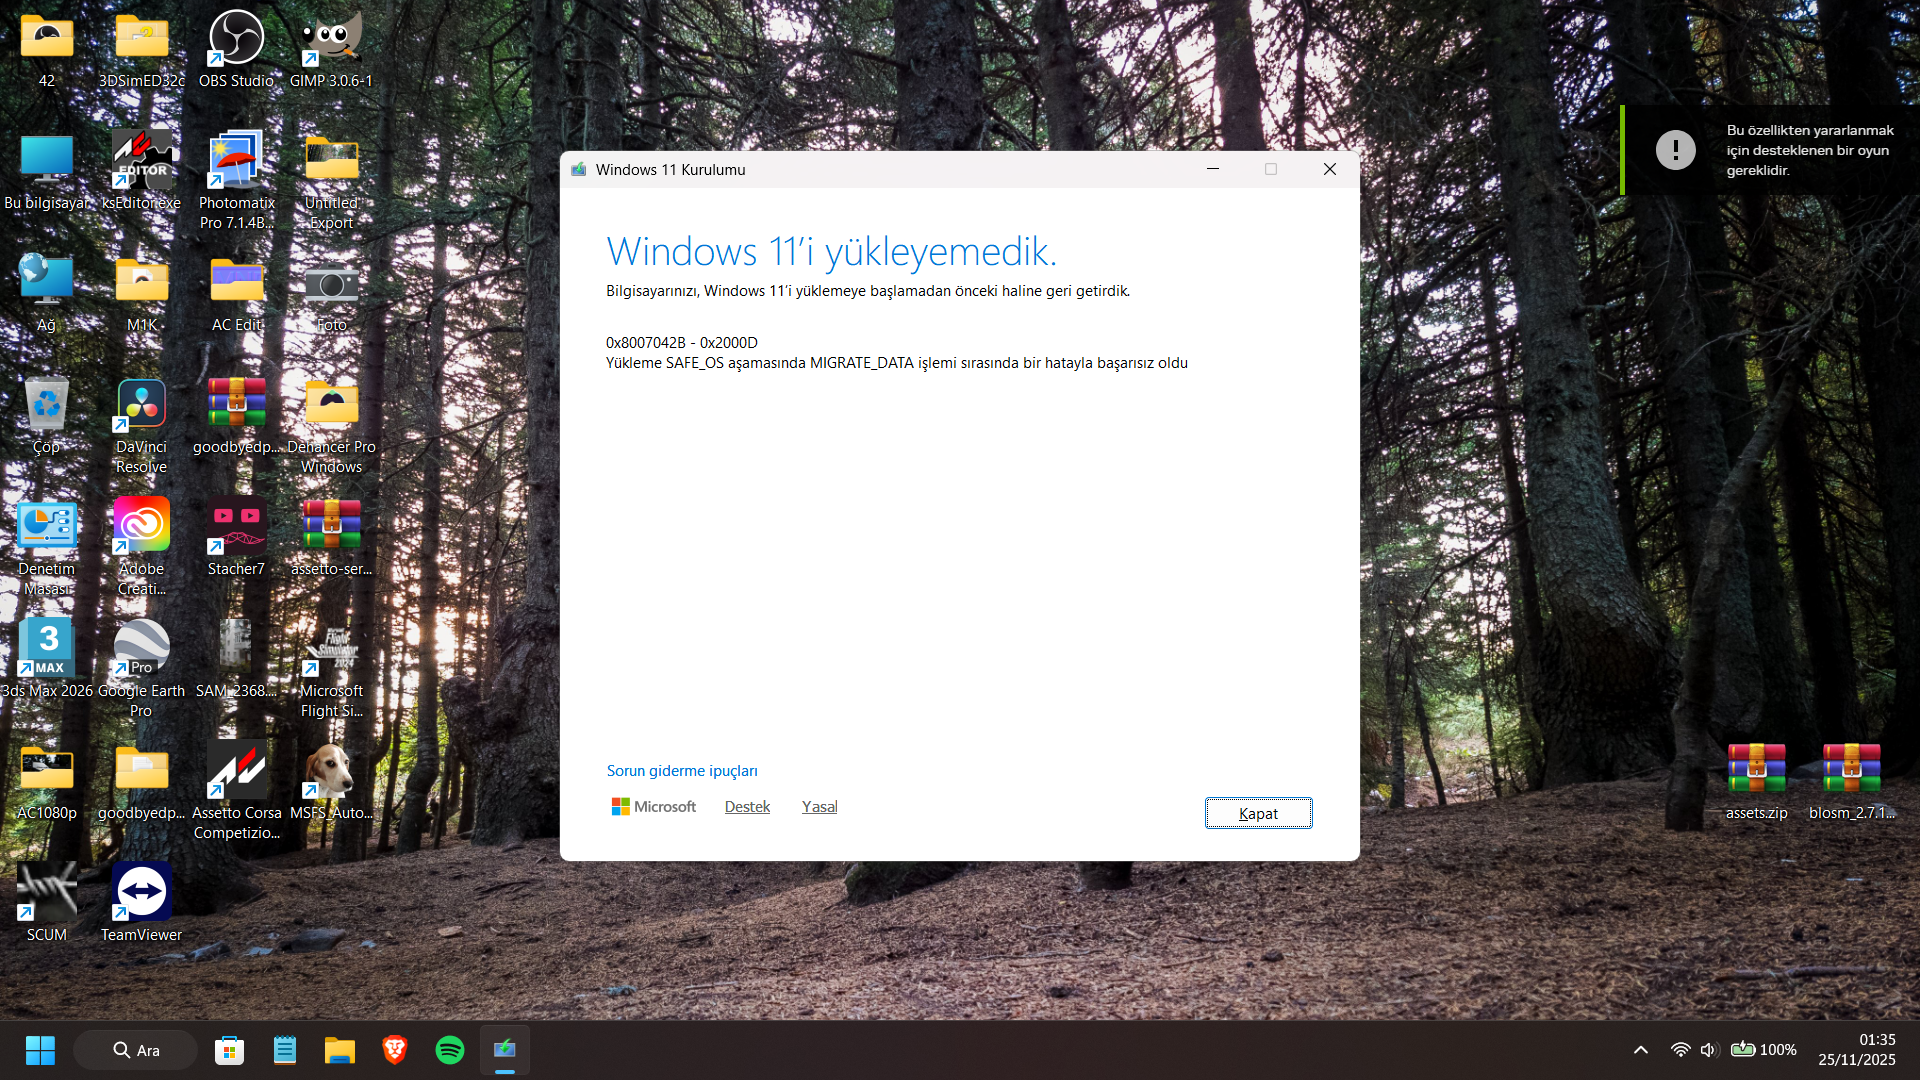
Task: Open the Wi-Fi network tray icon
Action: [x=1681, y=1050]
